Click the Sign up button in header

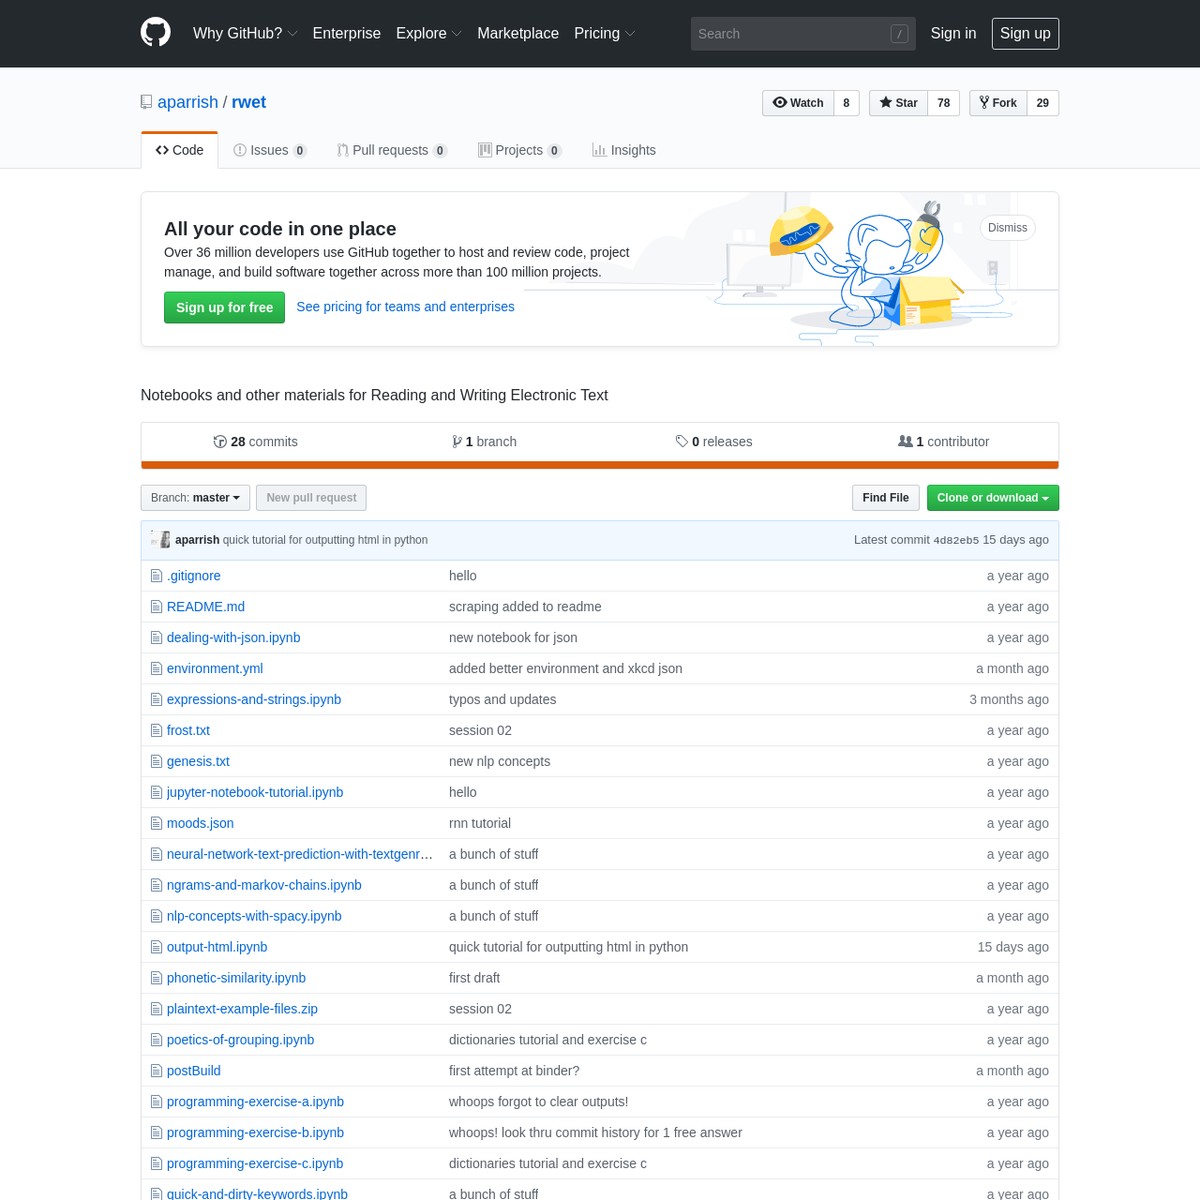[x=1025, y=33]
